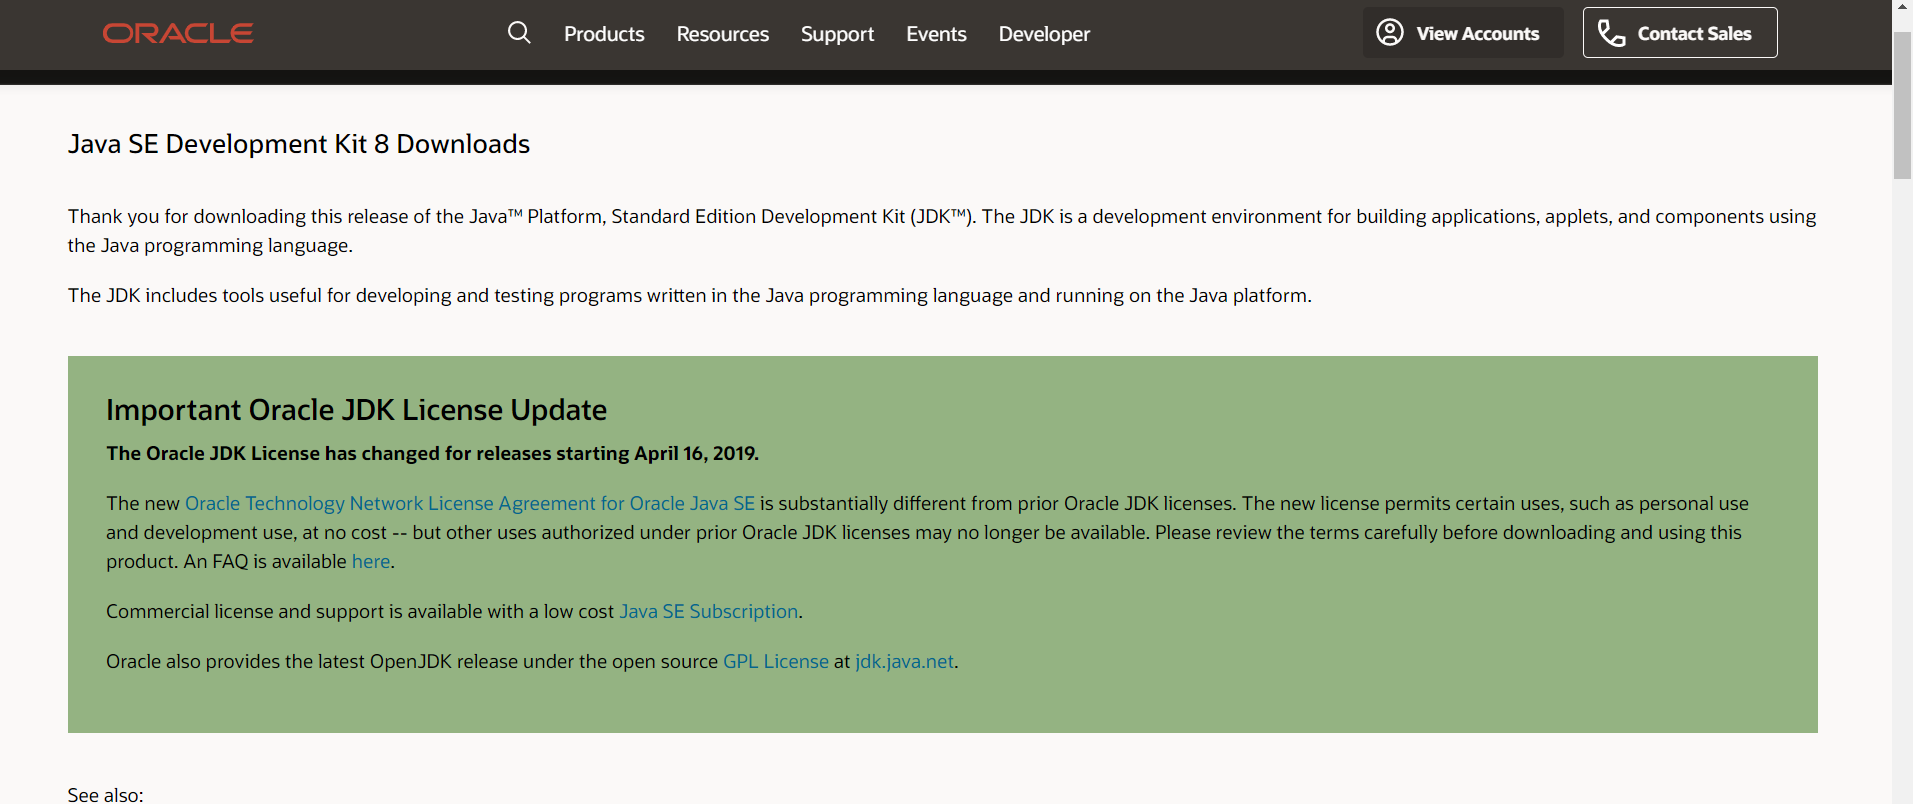Open the search magnifier icon

(x=519, y=33)
